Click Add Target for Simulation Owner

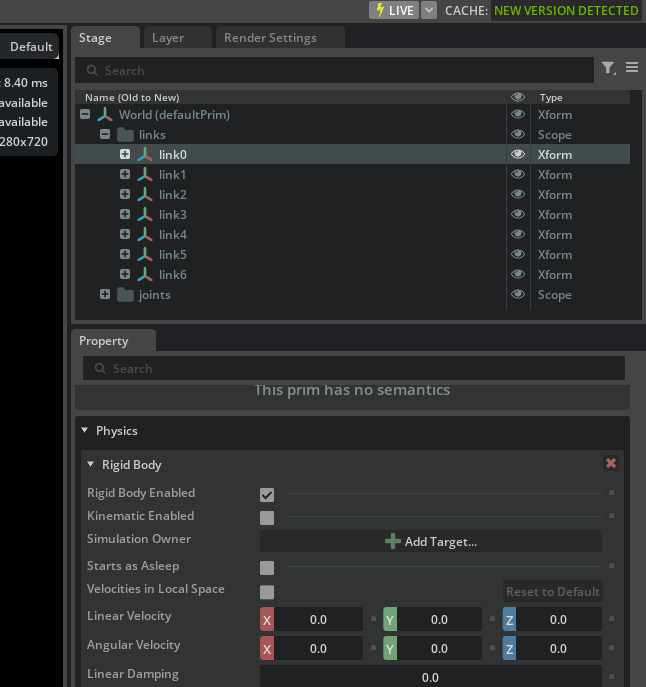[431, 542]
